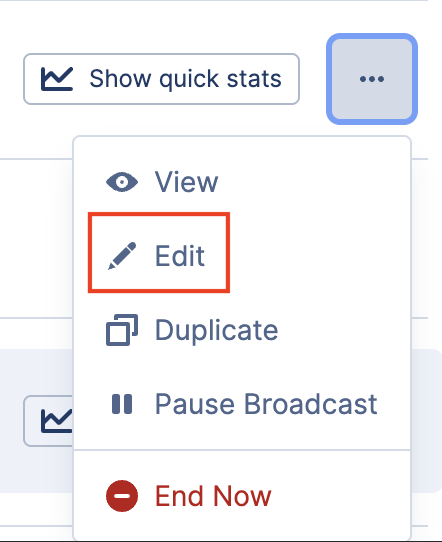
Task: Click the partially hidden chart icon in lower row
Action: tap(57, 421)
